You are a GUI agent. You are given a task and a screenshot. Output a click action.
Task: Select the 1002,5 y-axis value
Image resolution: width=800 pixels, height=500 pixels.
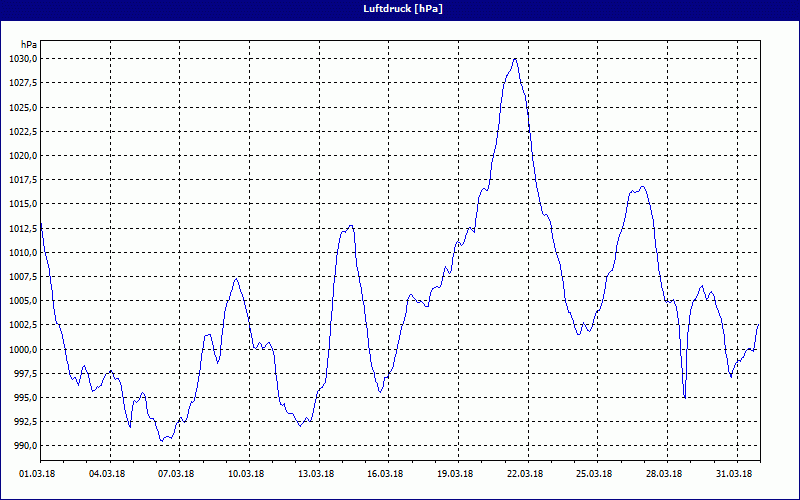point(23,325)
